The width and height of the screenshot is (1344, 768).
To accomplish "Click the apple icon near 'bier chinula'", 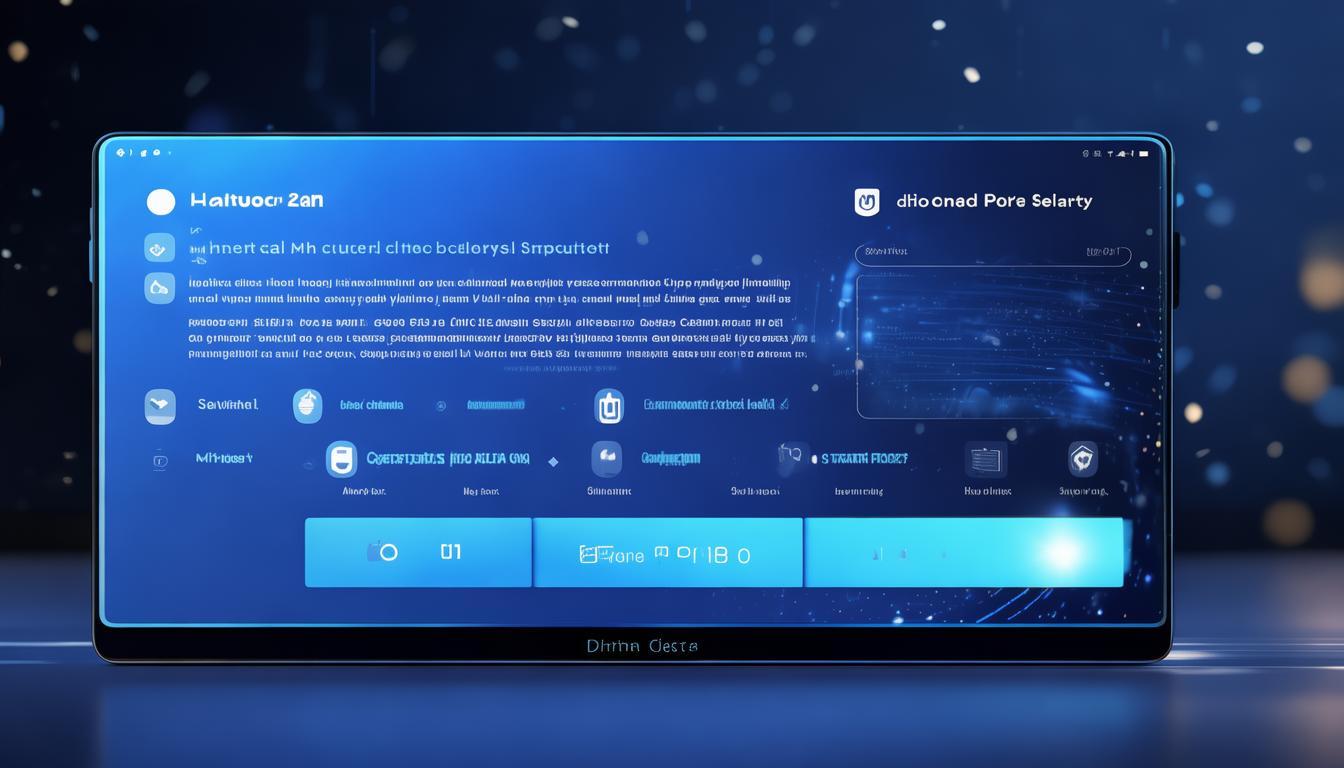I will coord(306,404).
